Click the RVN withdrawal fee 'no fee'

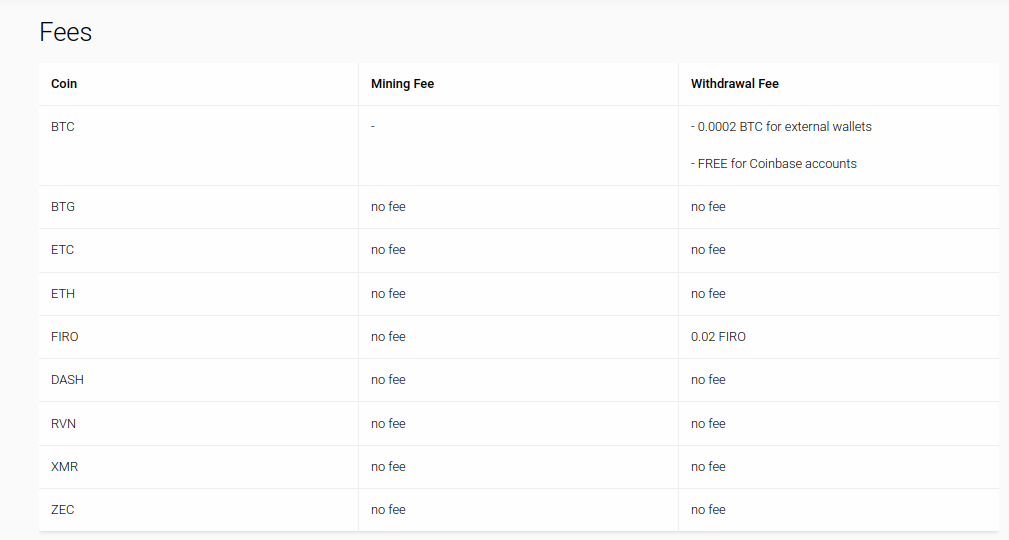click(x=708, y=424)
